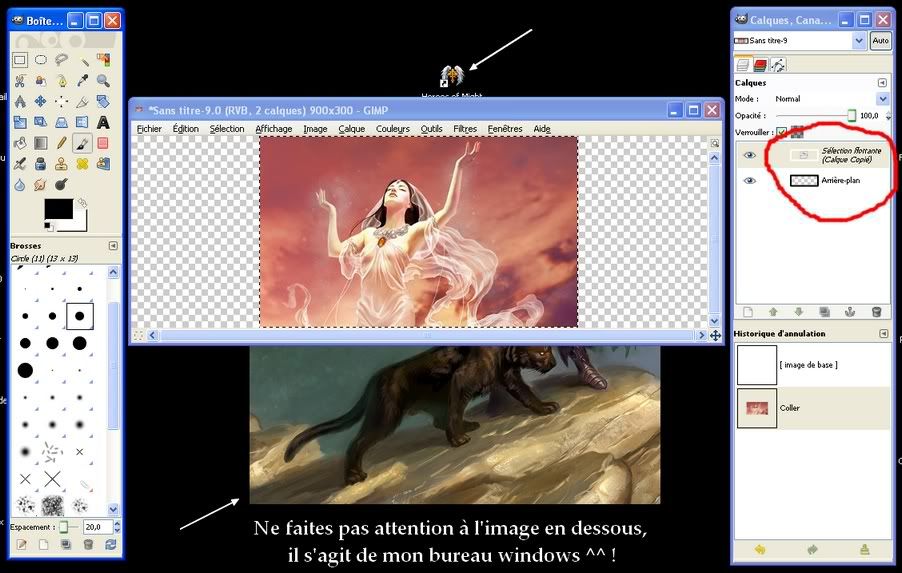Open the Historique d'annulation panel menu arrow
This screenshot has height=573, width=902.
tap(884, 334)
